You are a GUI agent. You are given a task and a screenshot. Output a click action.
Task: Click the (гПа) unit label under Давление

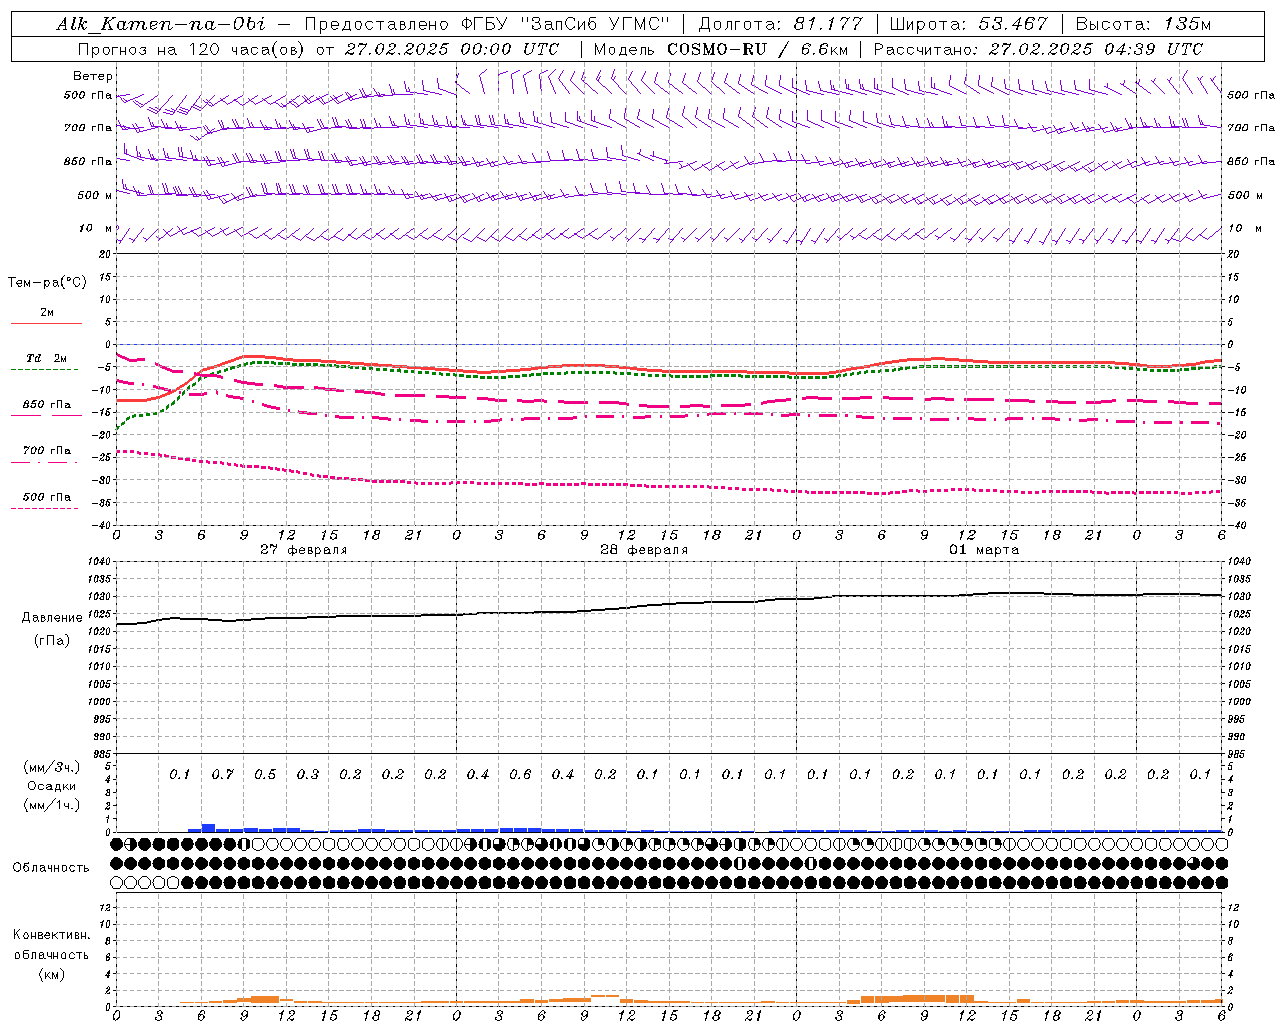[52, 640]
